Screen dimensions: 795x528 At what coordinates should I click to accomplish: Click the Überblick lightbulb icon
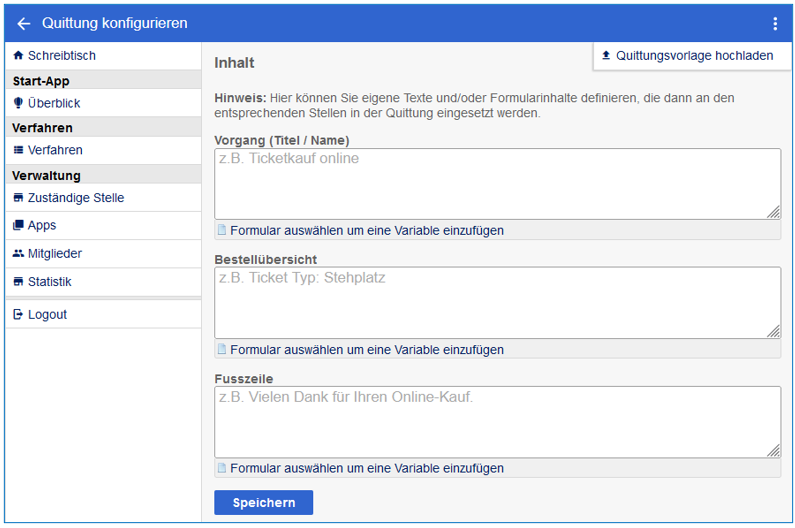[18, 103]
